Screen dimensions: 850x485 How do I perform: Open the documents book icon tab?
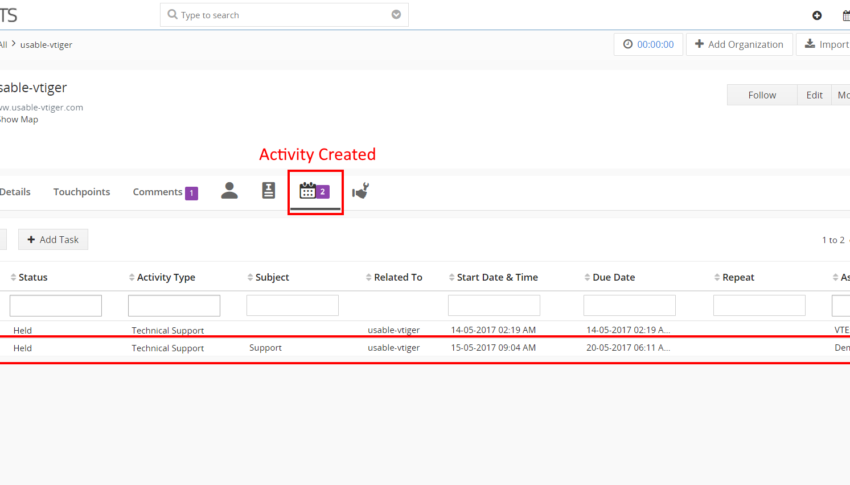[268, 190]
